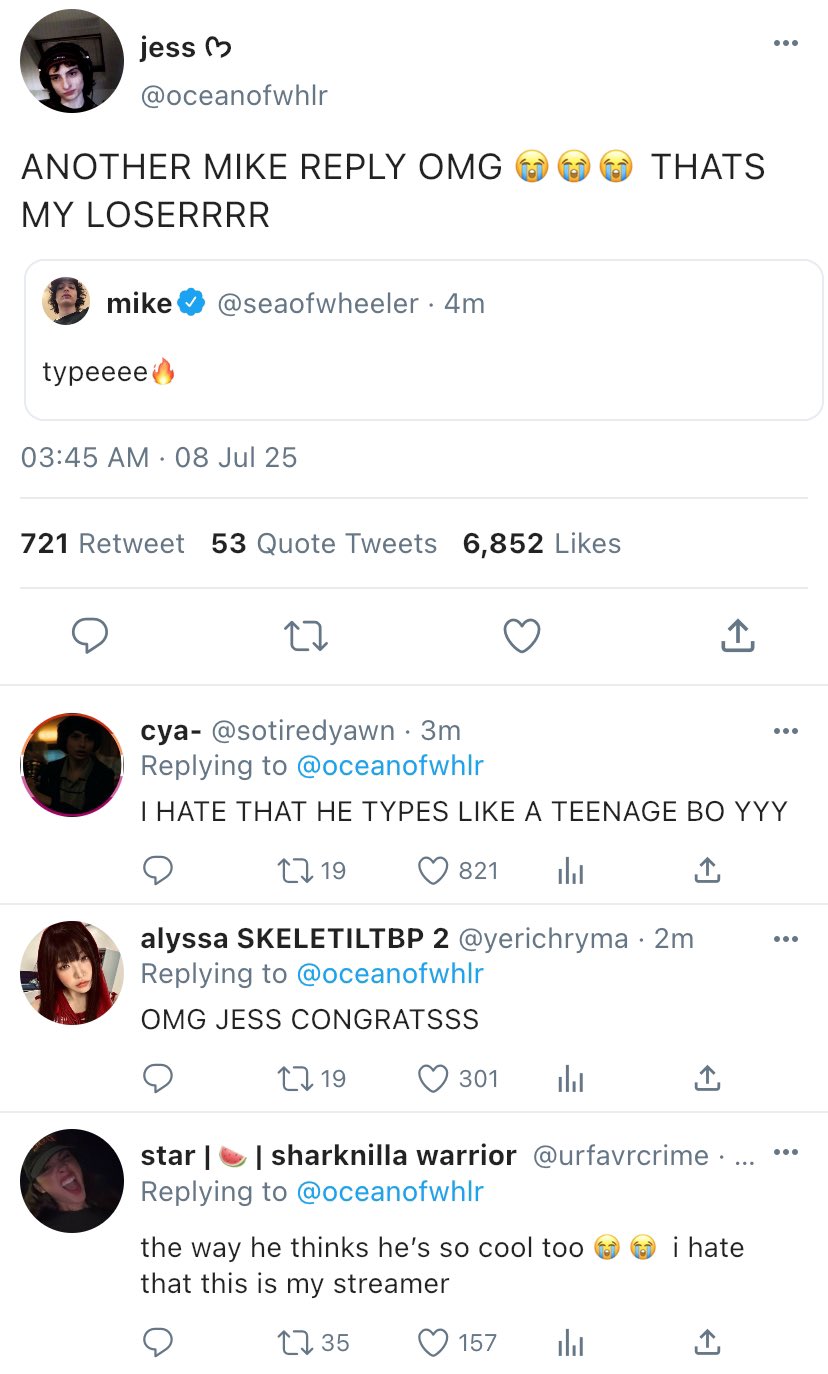Open the 721 Retweet list
The height and width of the screenshot is (1374, 828).
click(x=102, y=543)
